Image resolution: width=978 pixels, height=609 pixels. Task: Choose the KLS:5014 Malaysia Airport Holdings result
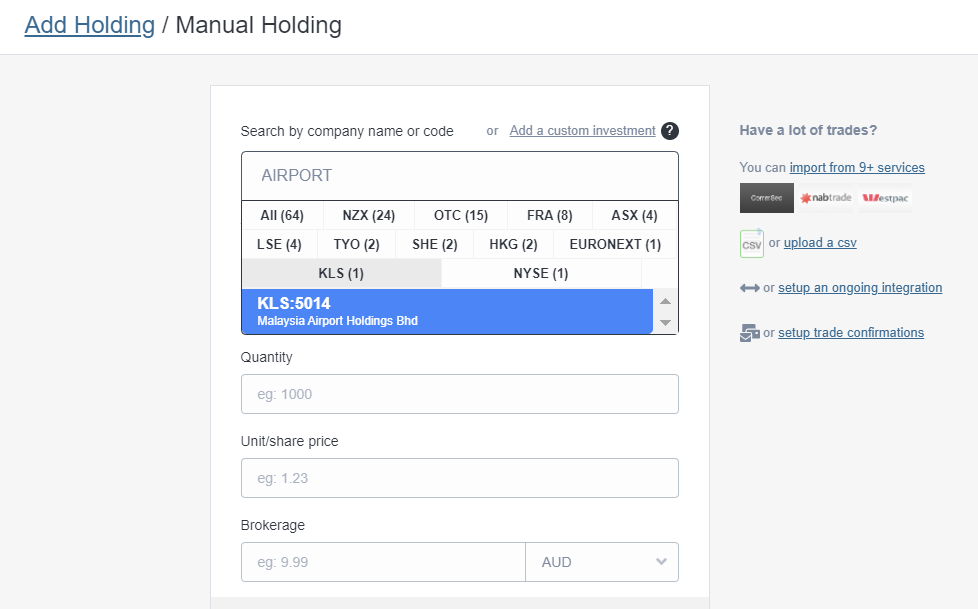tap(447, 311)
